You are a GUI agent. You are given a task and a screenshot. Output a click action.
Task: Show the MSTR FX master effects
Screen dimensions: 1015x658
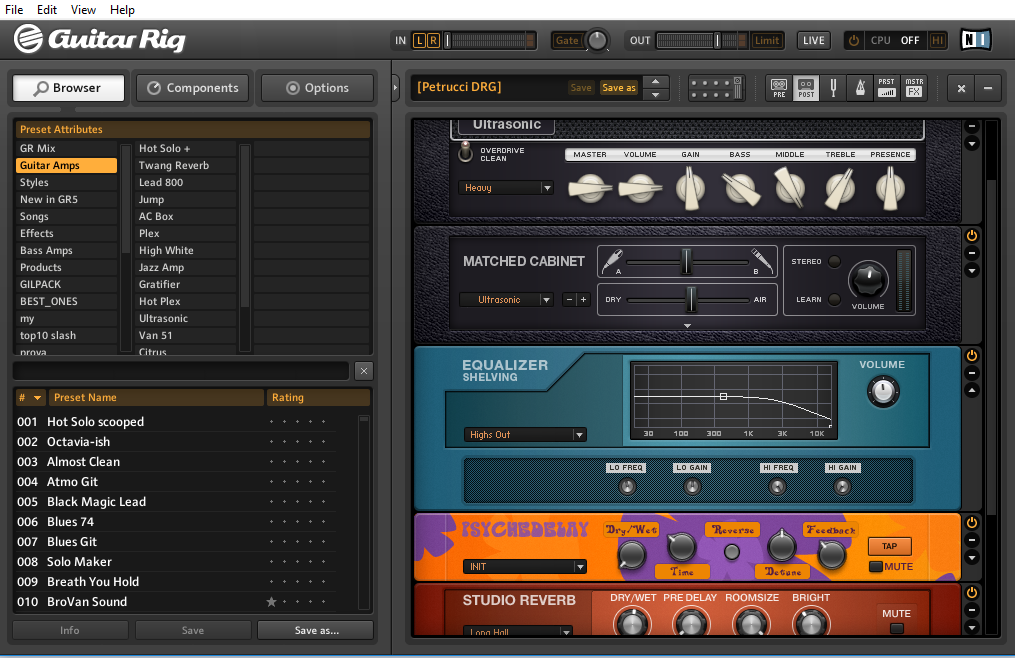[914, 87]
